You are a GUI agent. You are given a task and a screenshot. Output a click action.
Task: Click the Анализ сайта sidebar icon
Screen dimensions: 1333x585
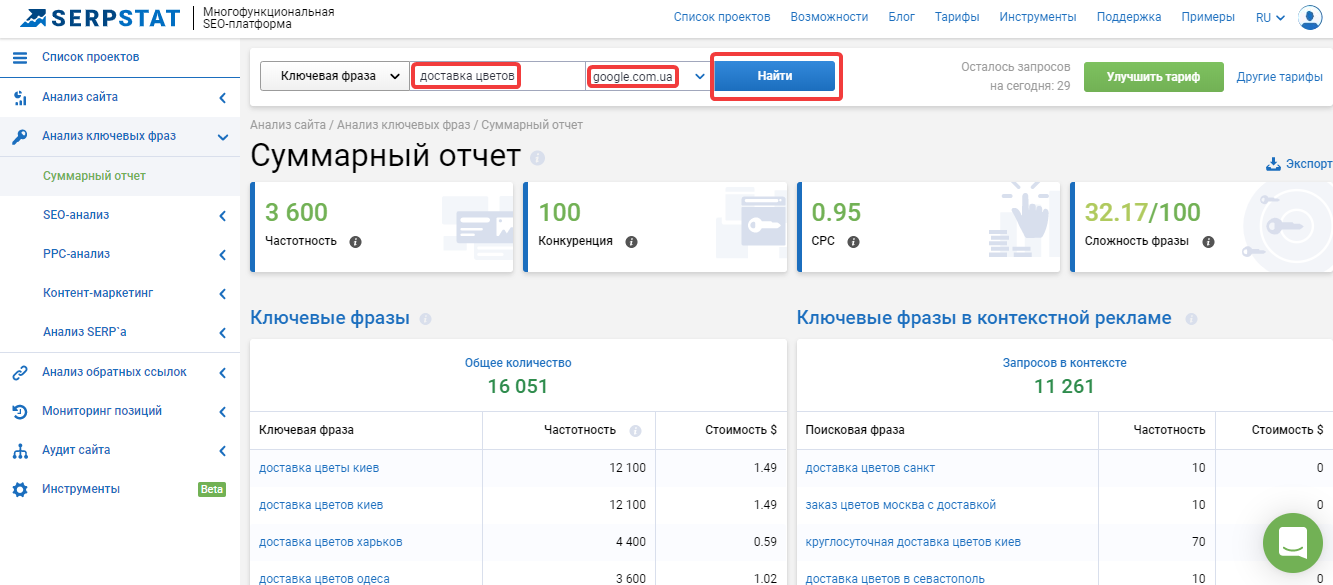[x=20, y=97]
